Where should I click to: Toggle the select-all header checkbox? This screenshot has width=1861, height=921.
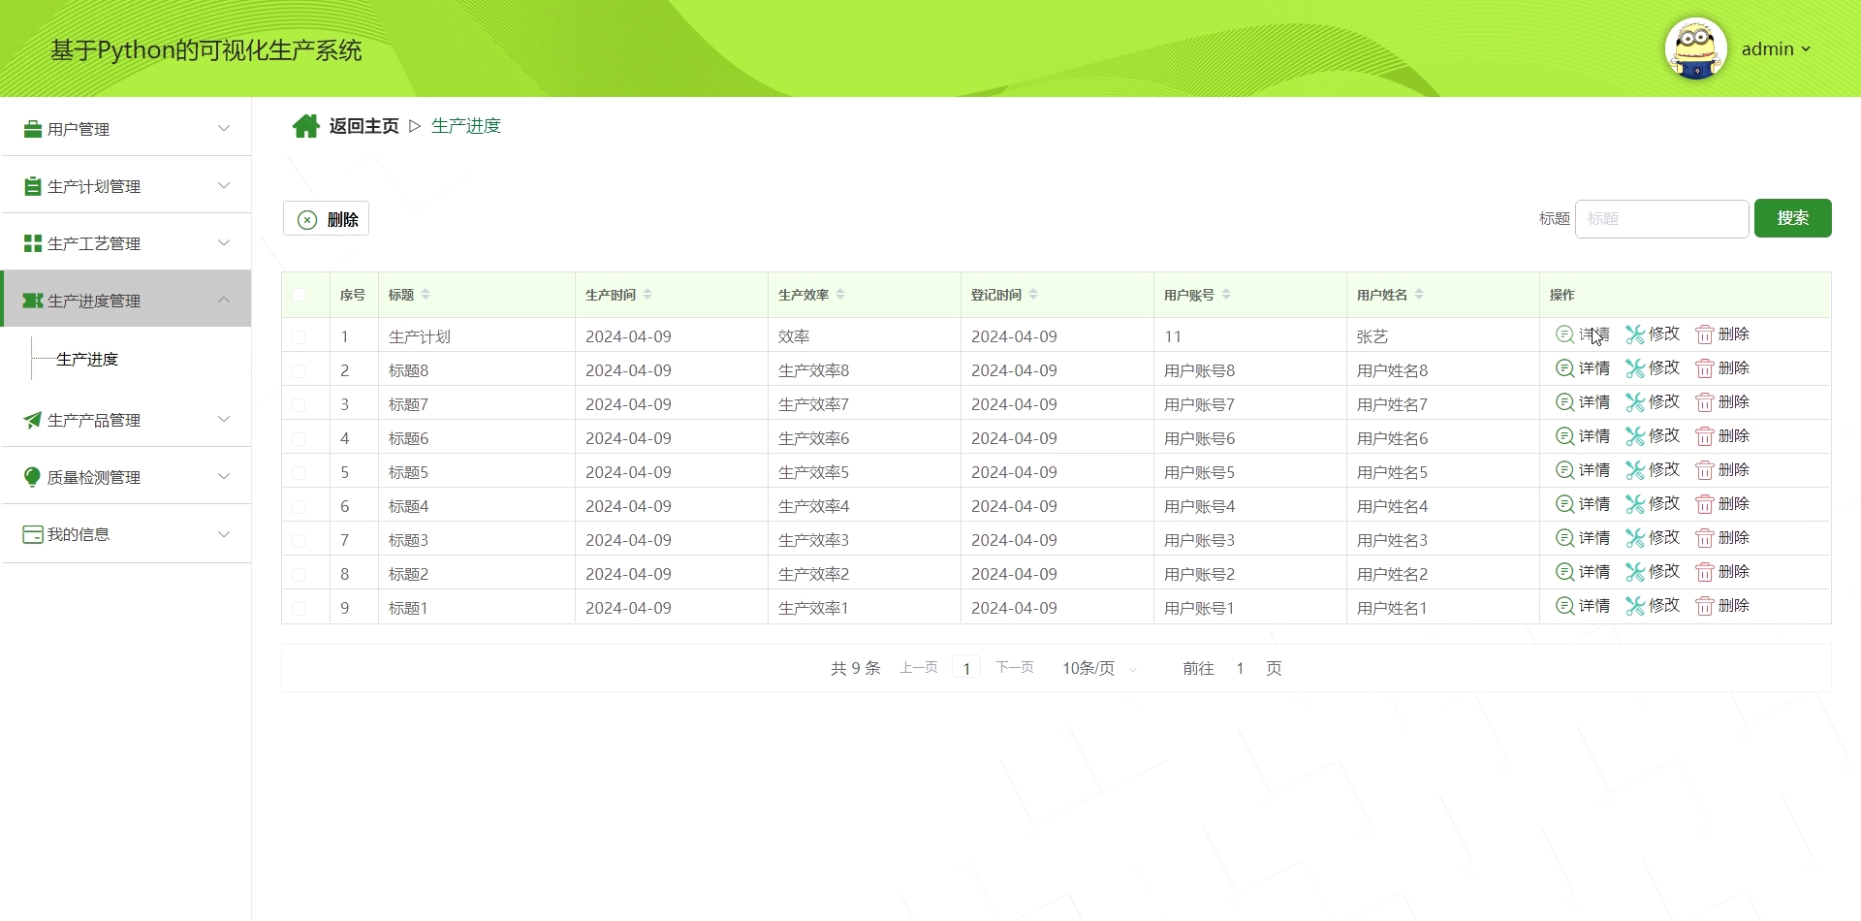click(299, 295)
